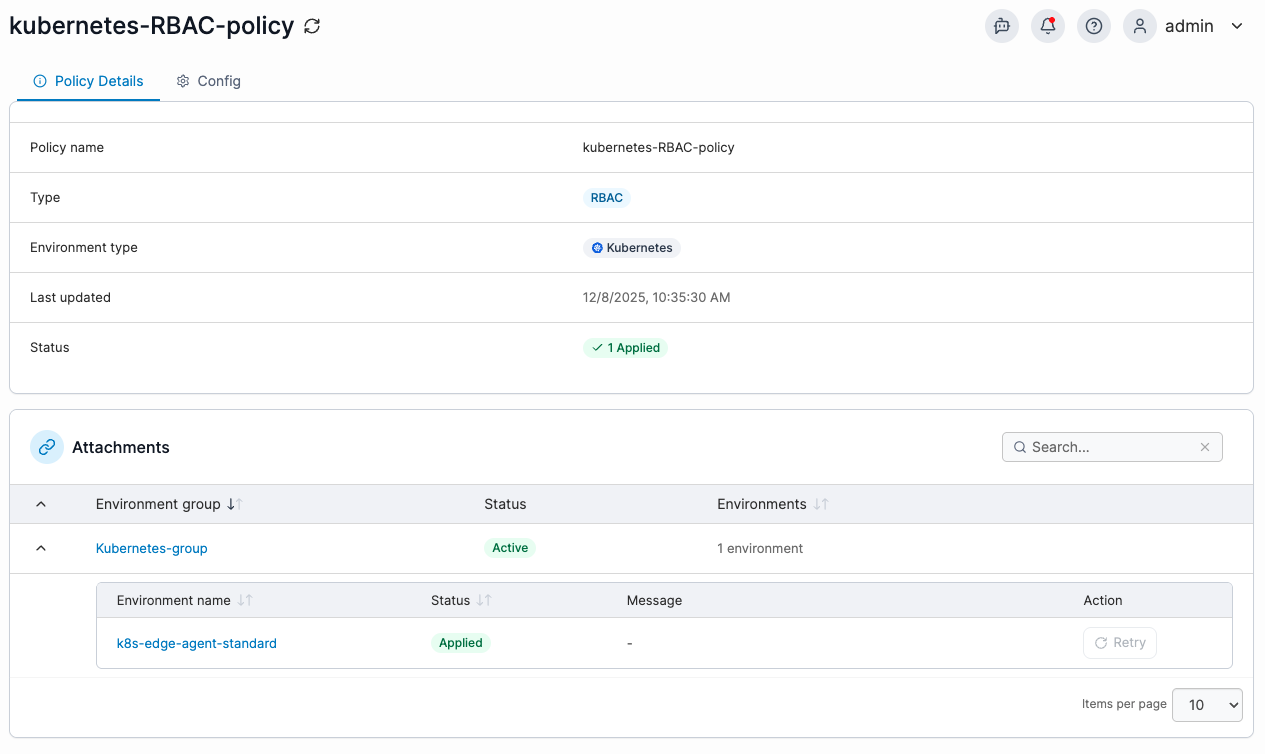Collapse all rows using header chevron

[41, 505]
